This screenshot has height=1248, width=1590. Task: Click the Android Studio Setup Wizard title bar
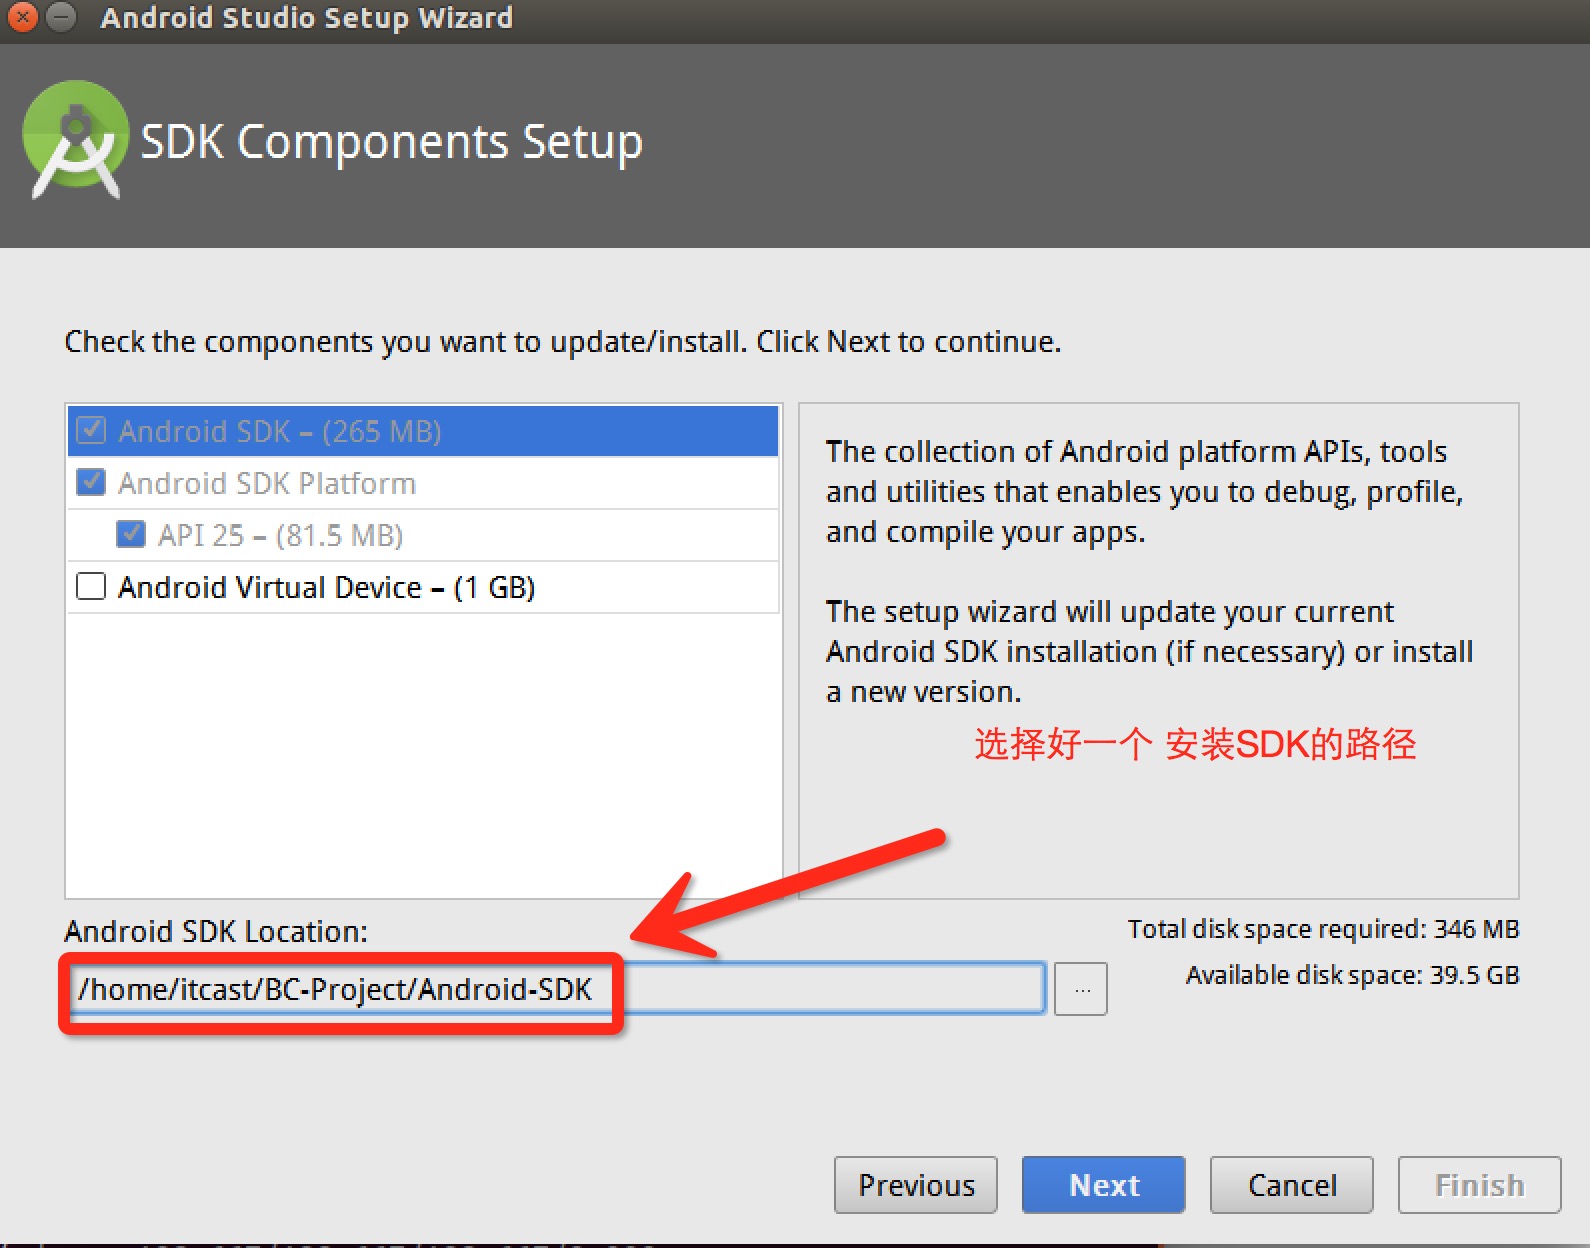[800, 18]
